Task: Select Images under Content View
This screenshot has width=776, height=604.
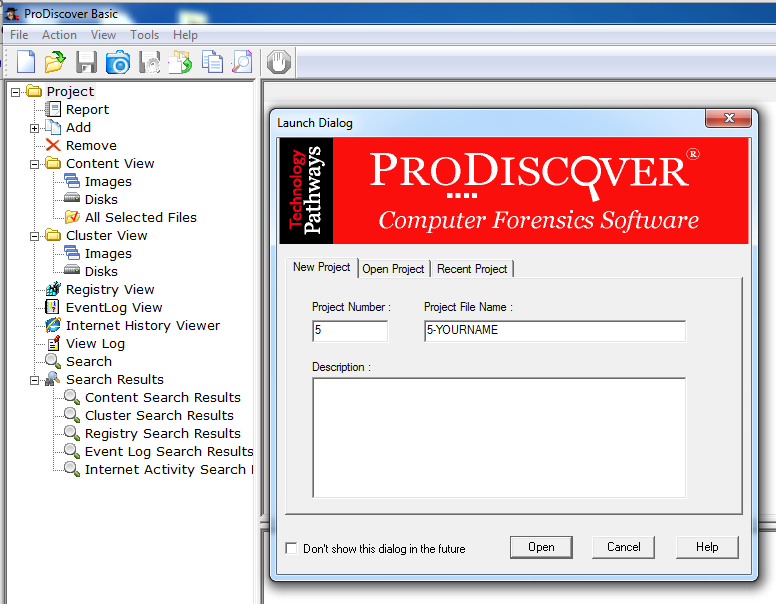Action: 108,181
